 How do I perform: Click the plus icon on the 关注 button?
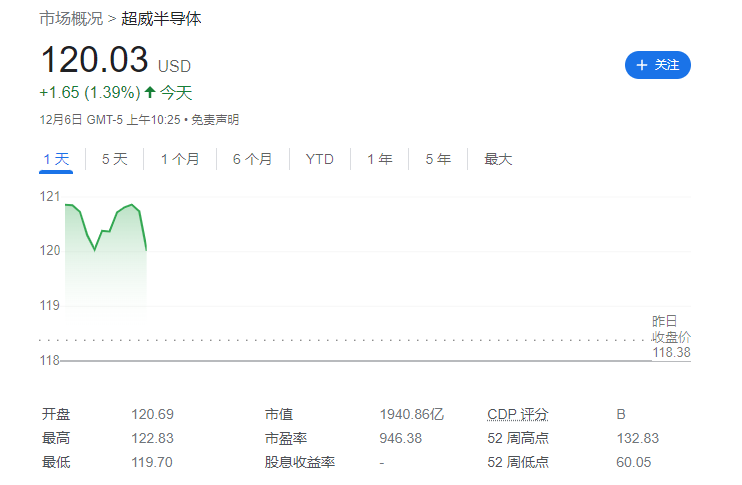click(642, 65)
